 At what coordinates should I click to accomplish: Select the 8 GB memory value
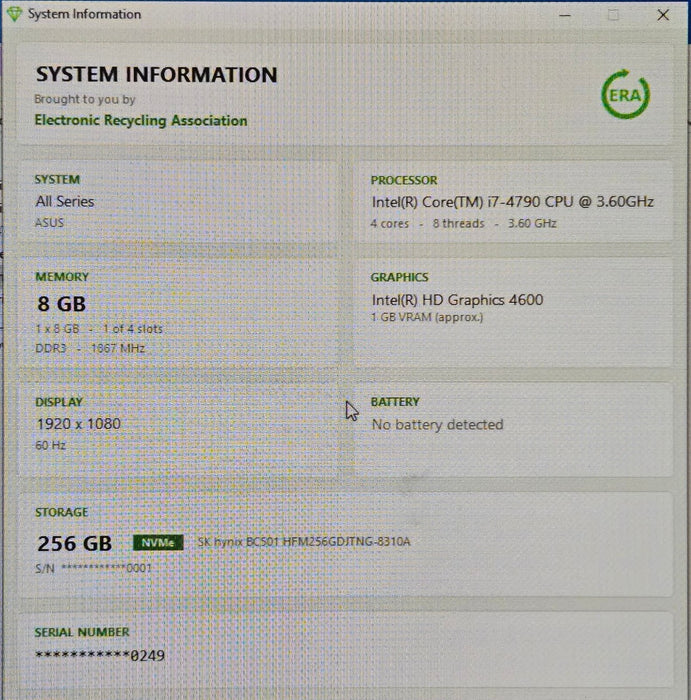tap(62, 304)
